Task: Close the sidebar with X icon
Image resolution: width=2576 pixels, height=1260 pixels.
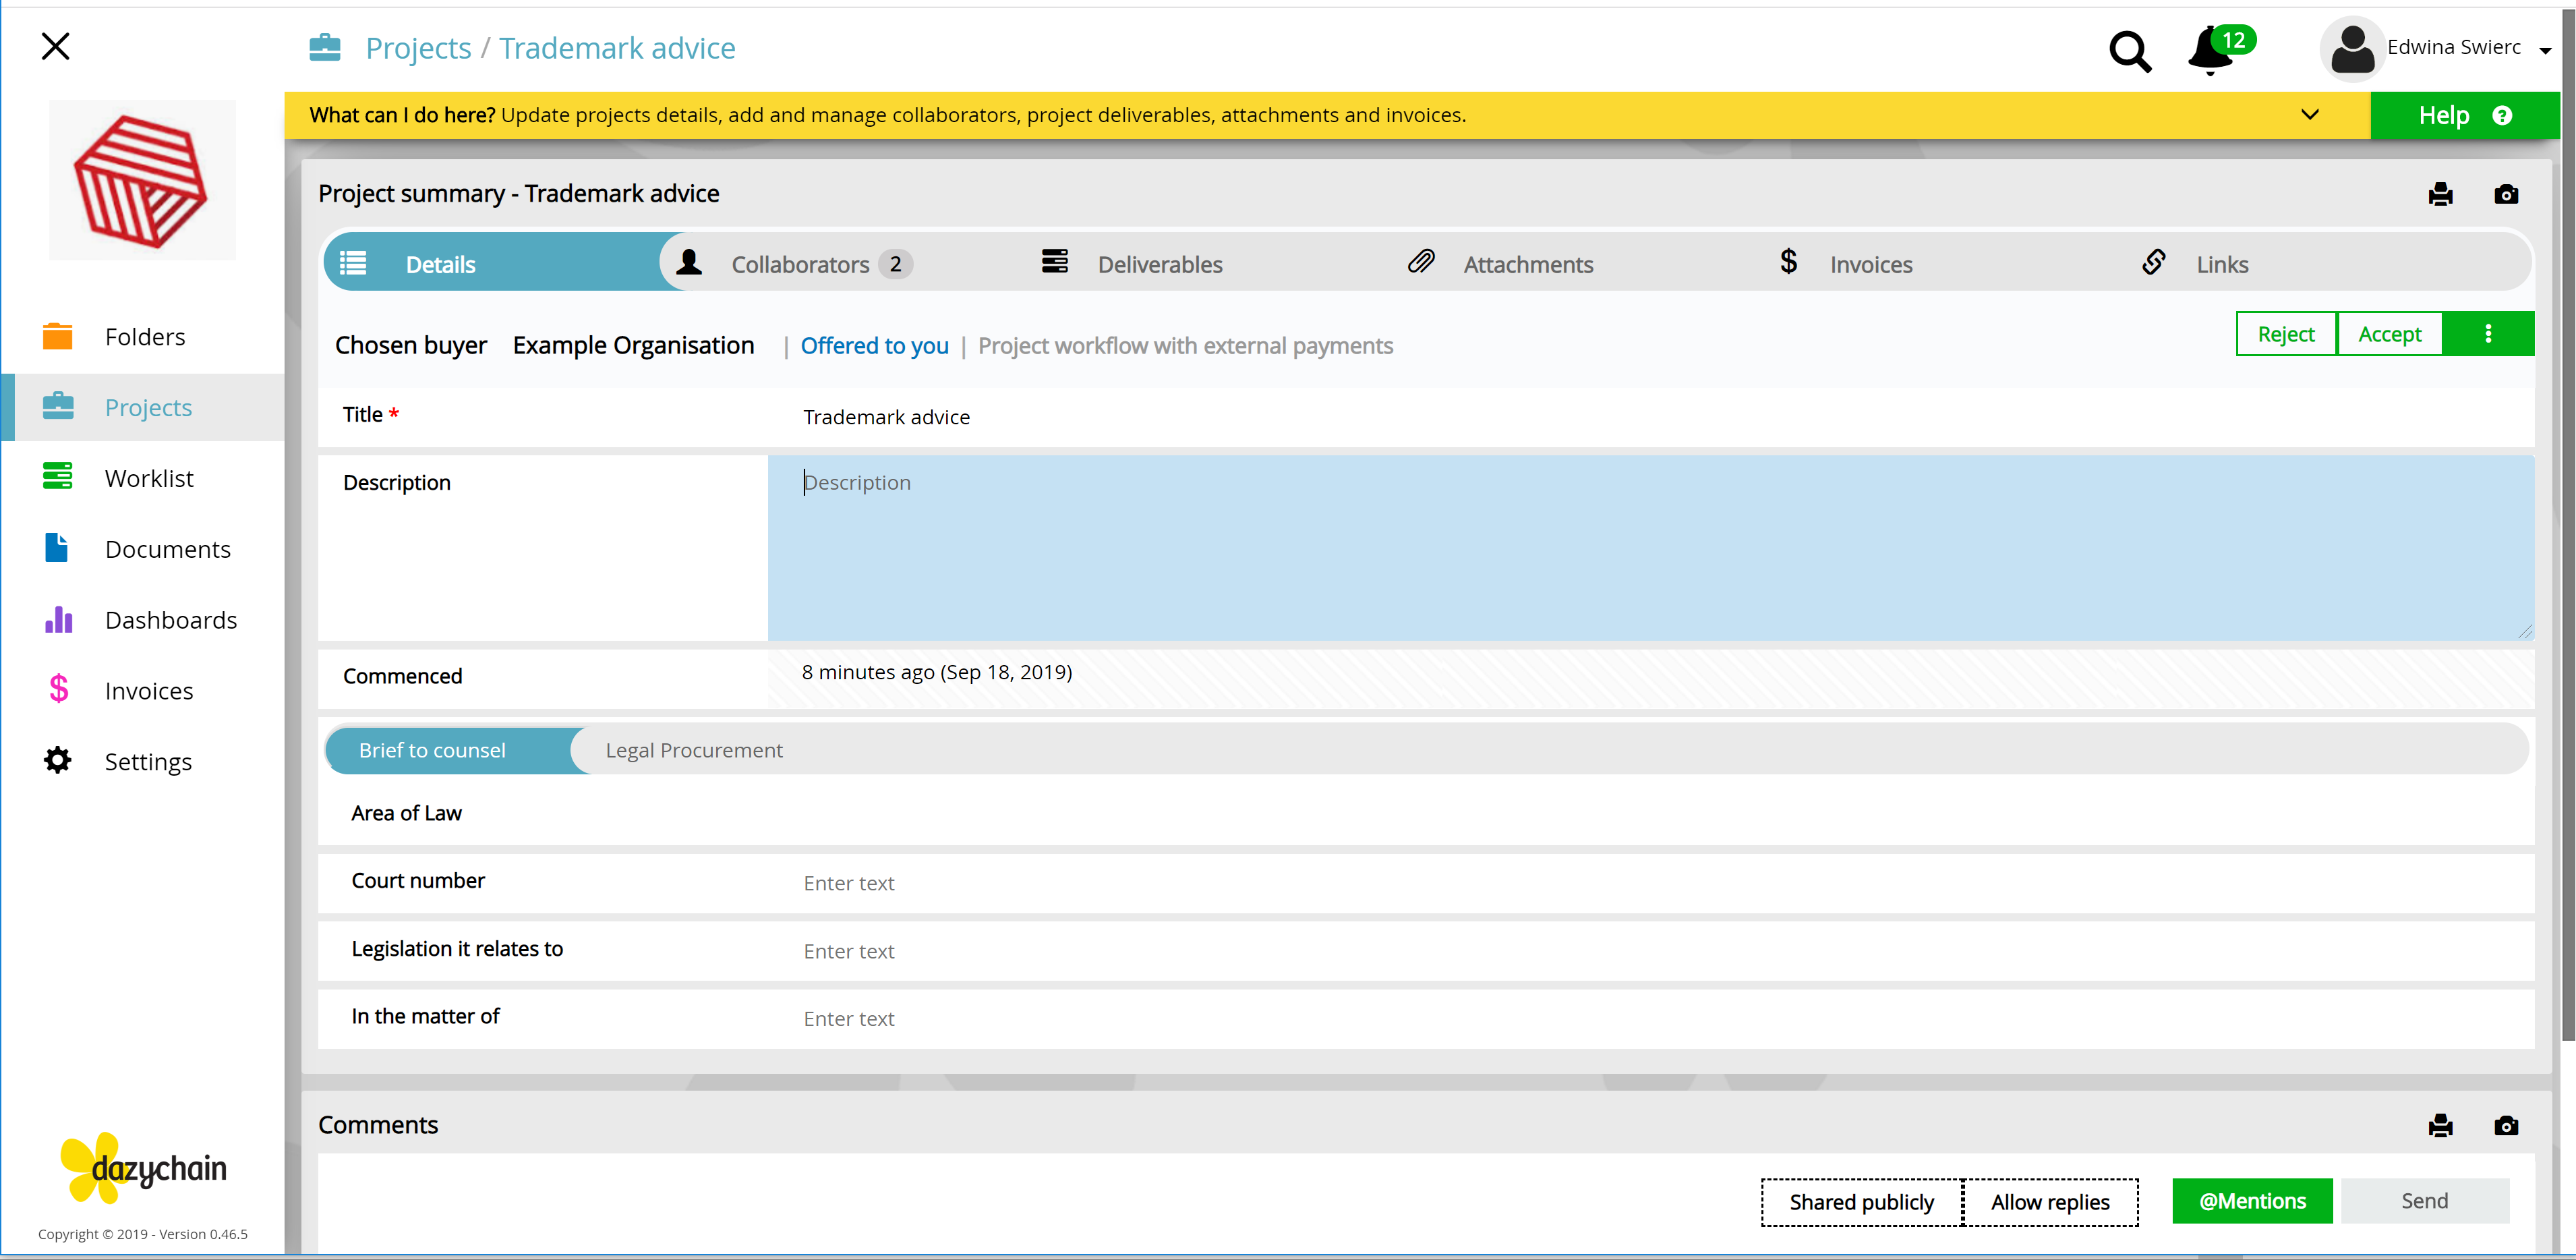Action: (56, 46)
